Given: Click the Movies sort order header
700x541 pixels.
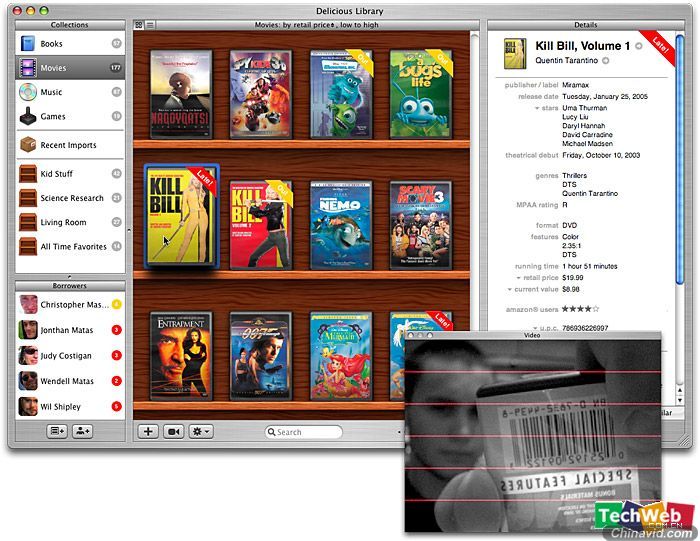Looking at the screenshot, I should pos(317,25).
